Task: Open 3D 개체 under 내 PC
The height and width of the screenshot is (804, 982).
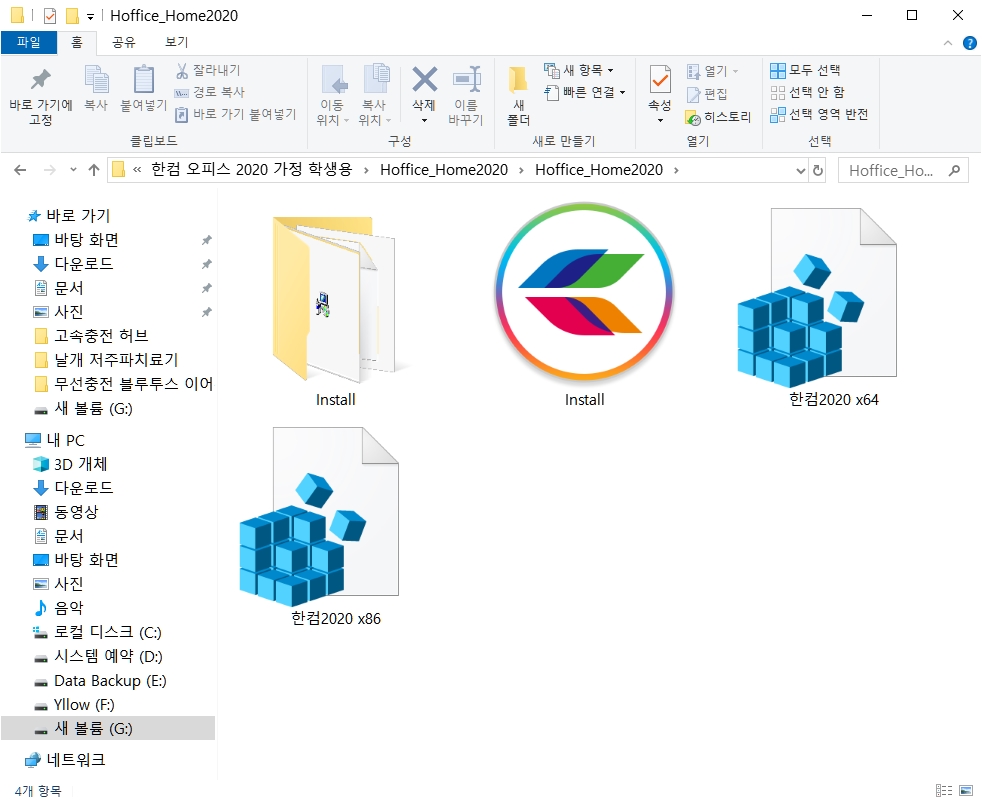Action: (x=80, y=464)
